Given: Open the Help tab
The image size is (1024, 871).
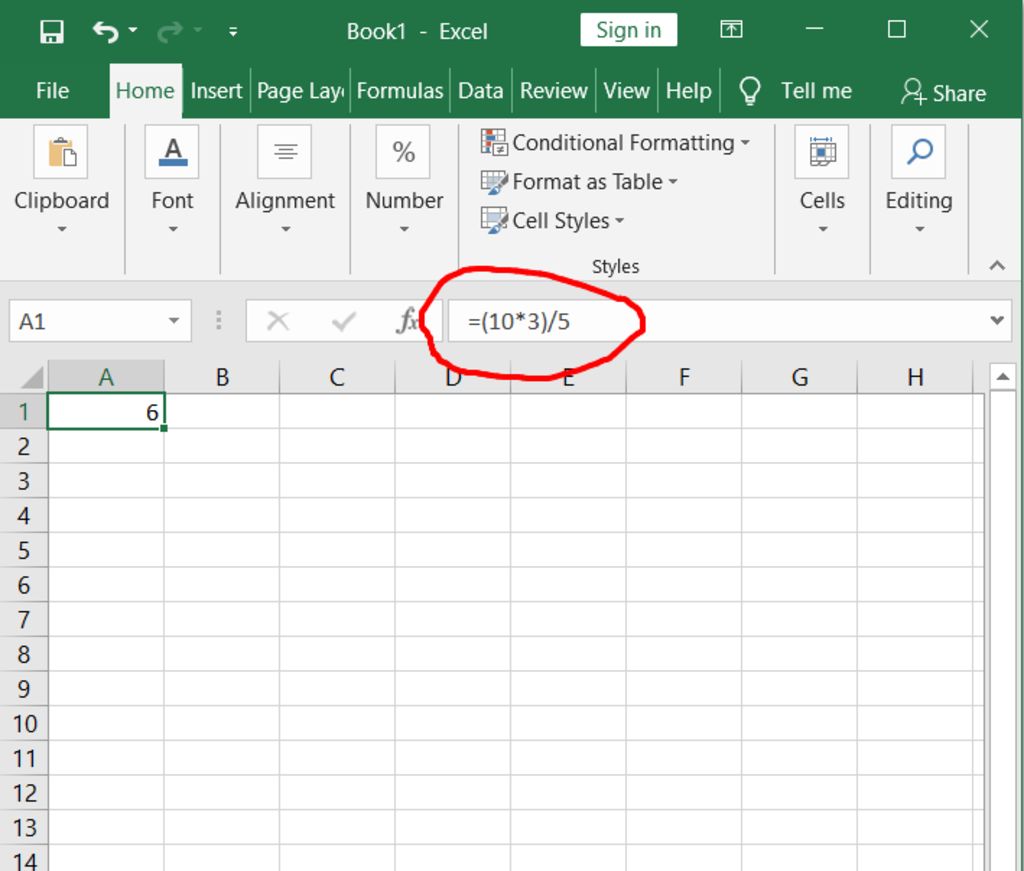Looking at the screenshot, I should pos(688,91).
